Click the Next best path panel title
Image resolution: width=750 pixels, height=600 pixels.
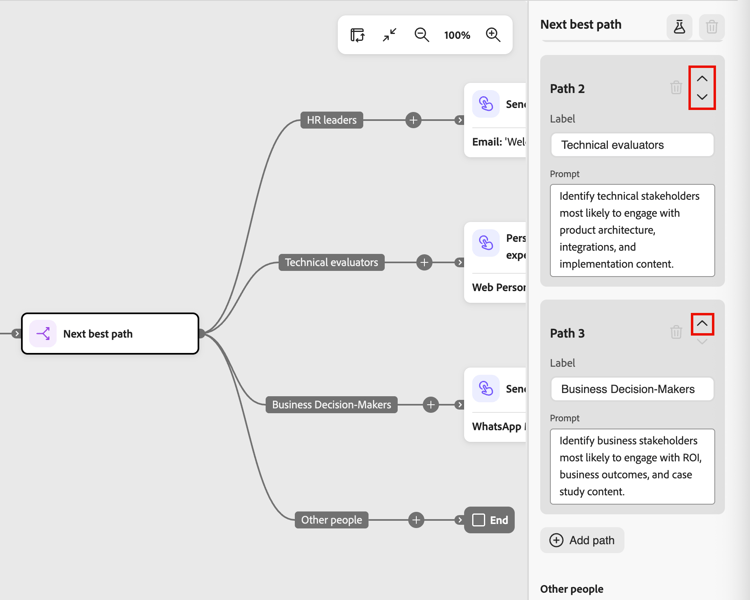coord(581,24)
